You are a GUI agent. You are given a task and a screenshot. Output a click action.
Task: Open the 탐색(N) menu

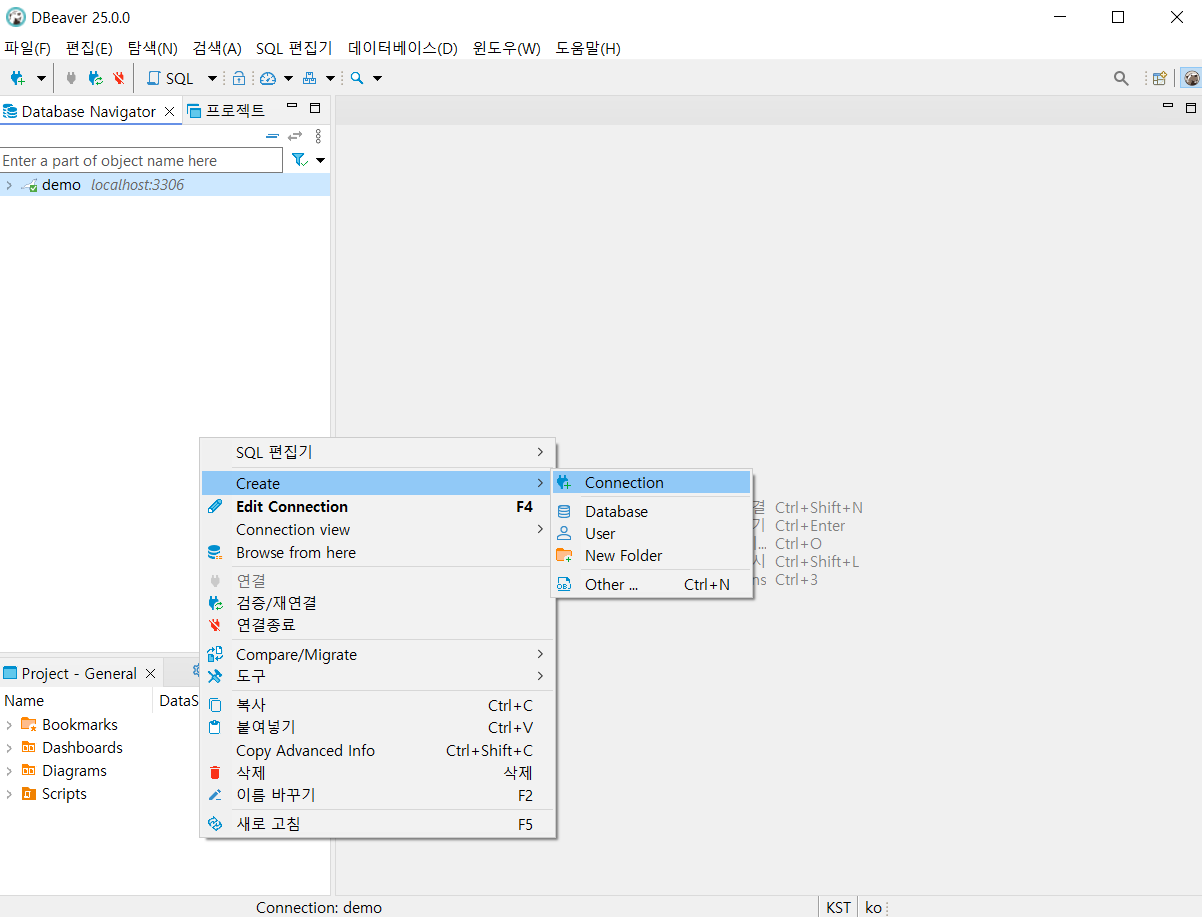pyautogui.click(x=152, y=48)
